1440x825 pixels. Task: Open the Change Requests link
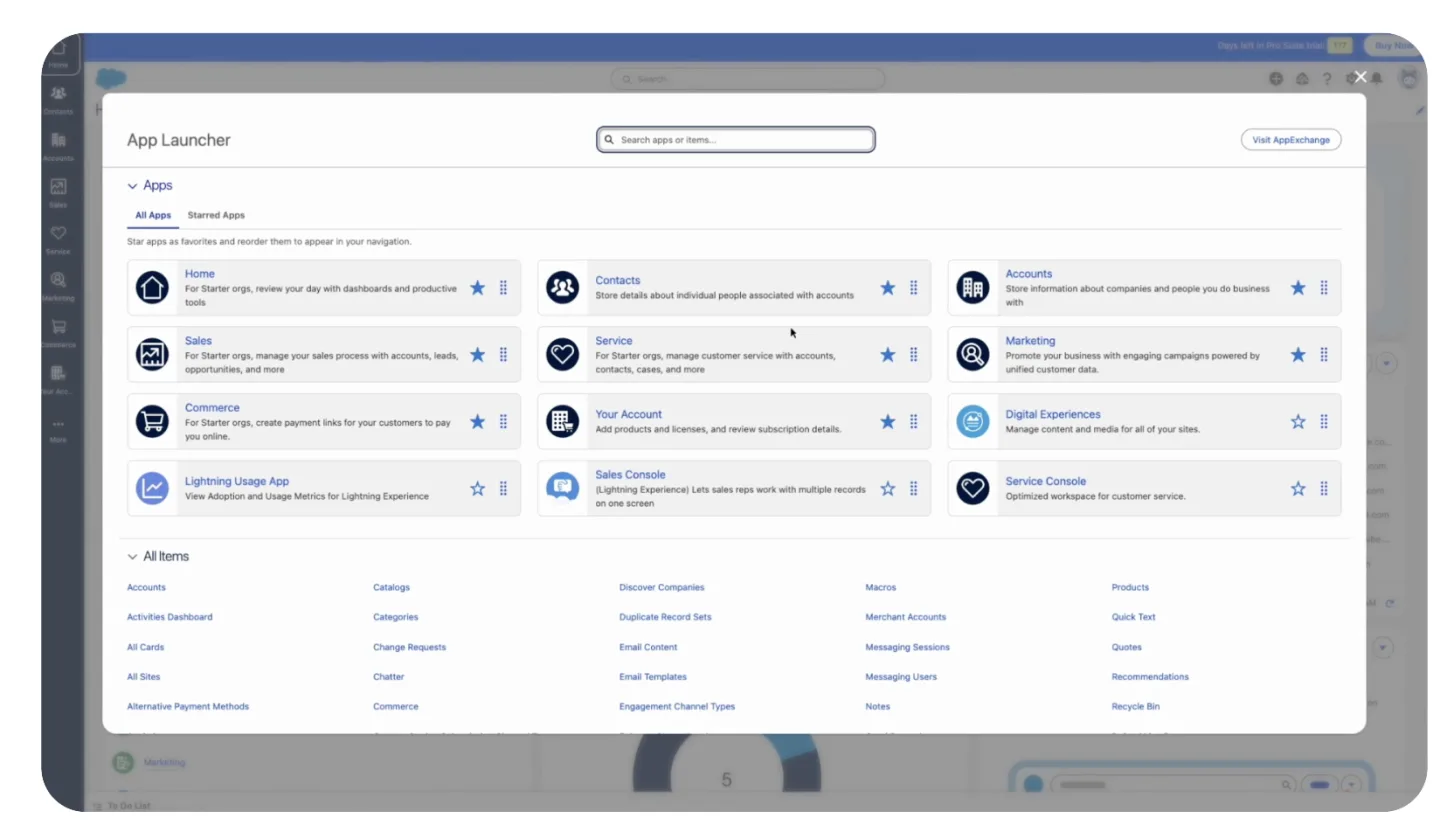click(x=410, y=647)
